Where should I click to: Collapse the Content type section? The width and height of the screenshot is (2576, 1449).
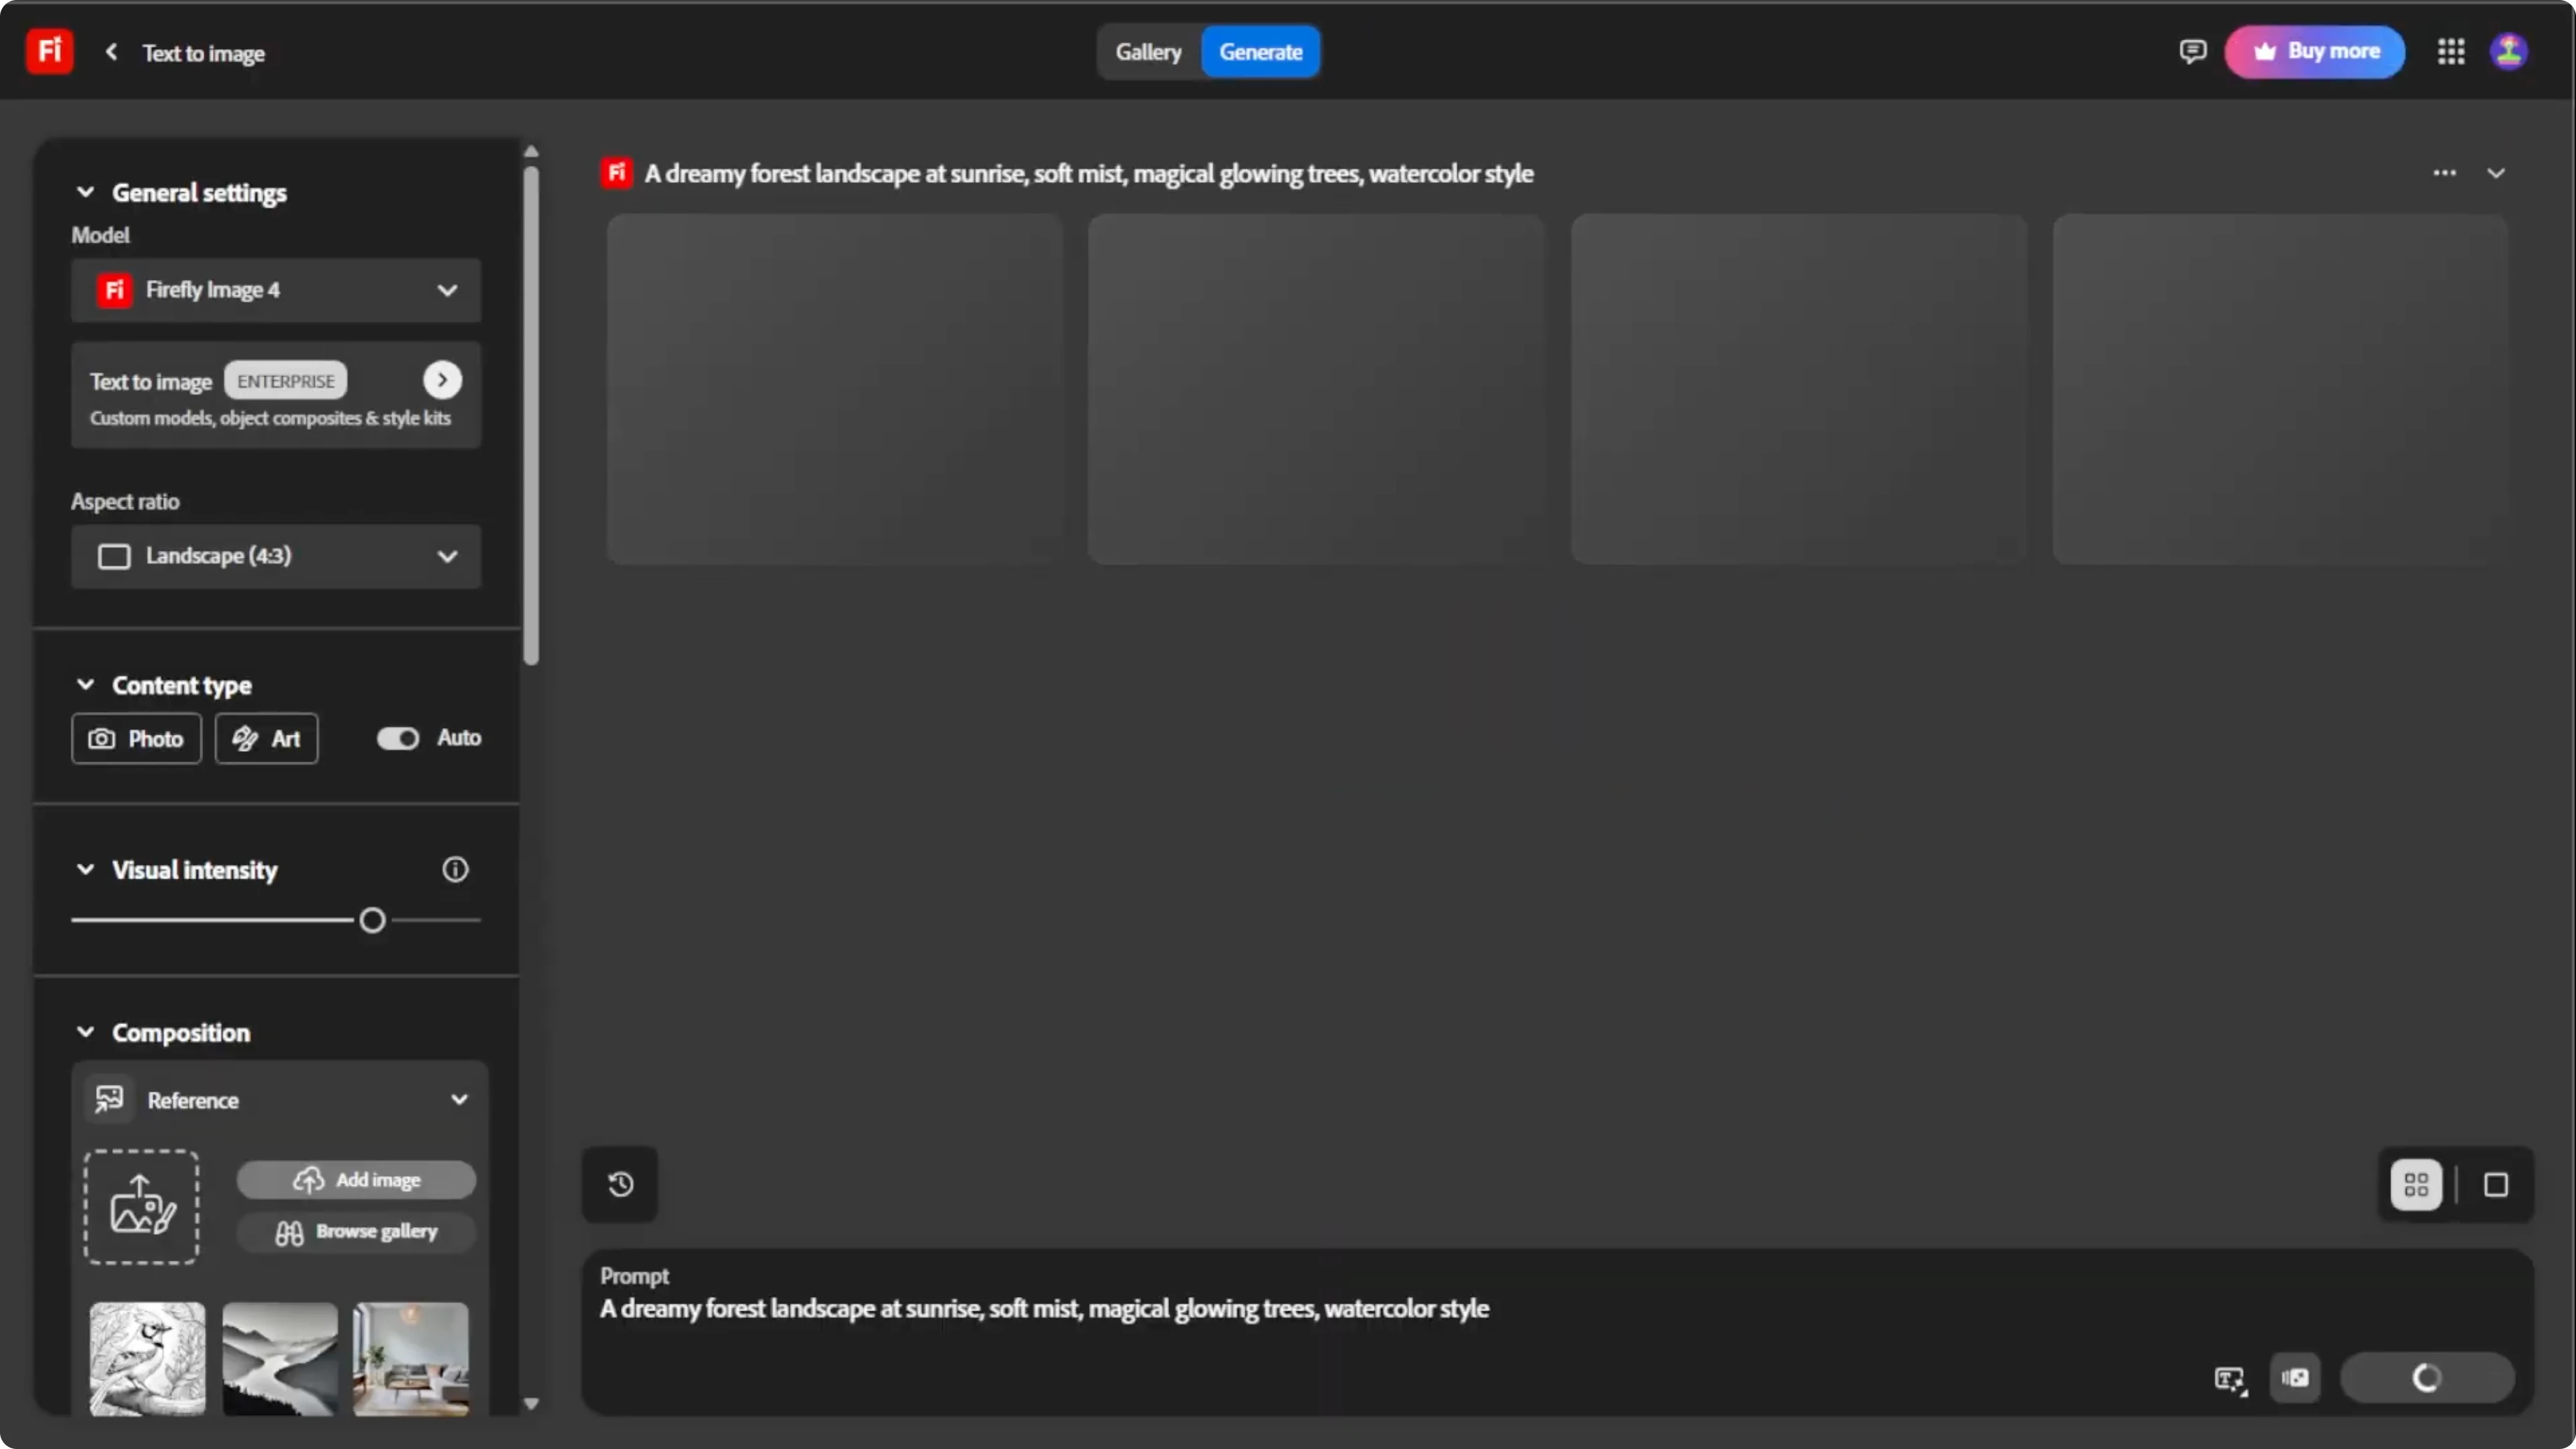86,685
